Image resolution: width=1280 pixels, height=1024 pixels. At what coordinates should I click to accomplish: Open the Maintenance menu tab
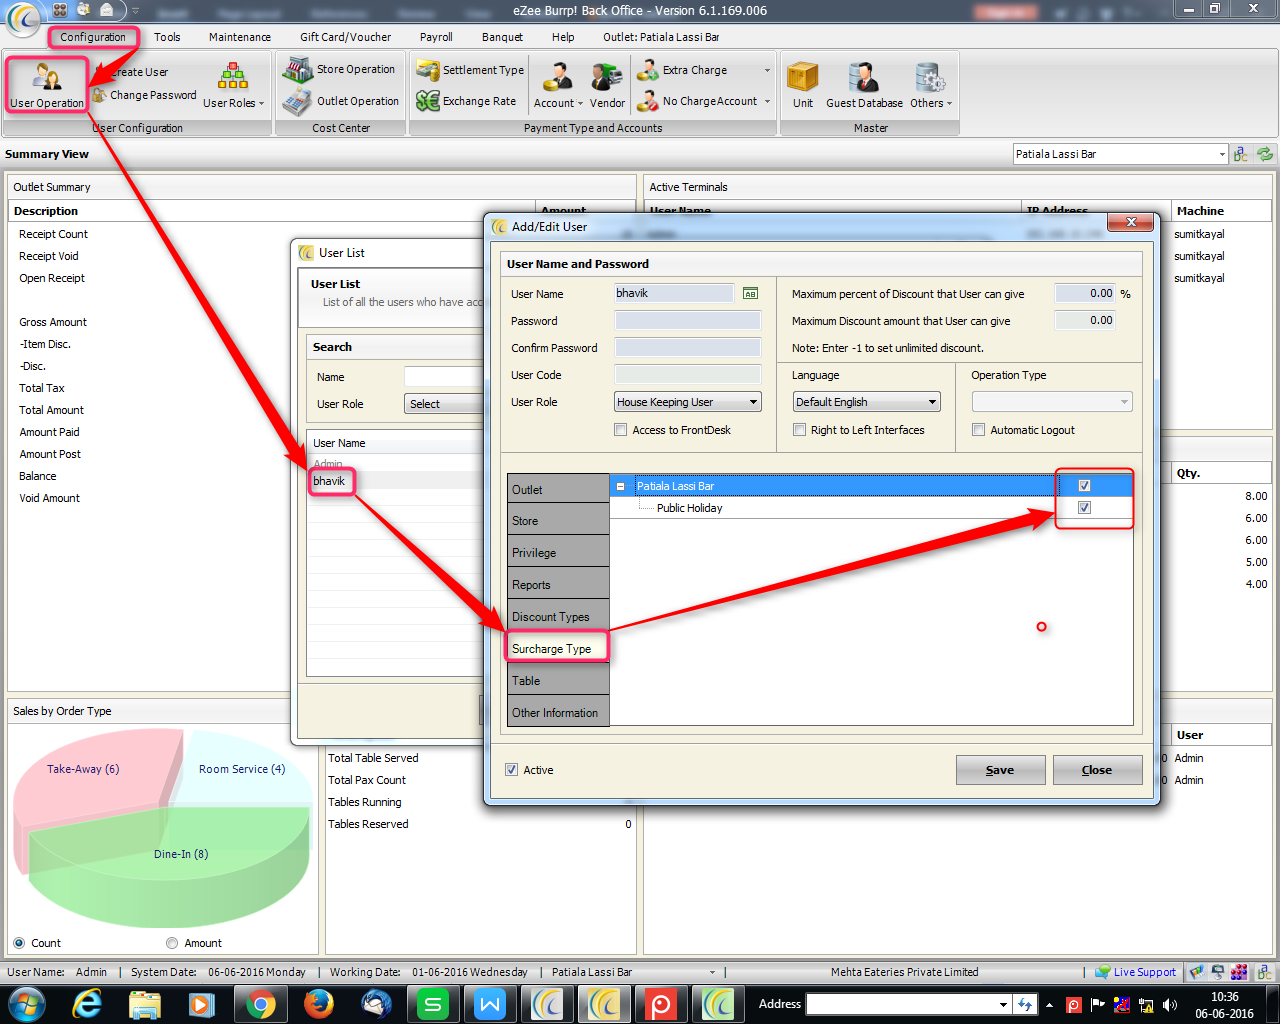coord(240,37)
